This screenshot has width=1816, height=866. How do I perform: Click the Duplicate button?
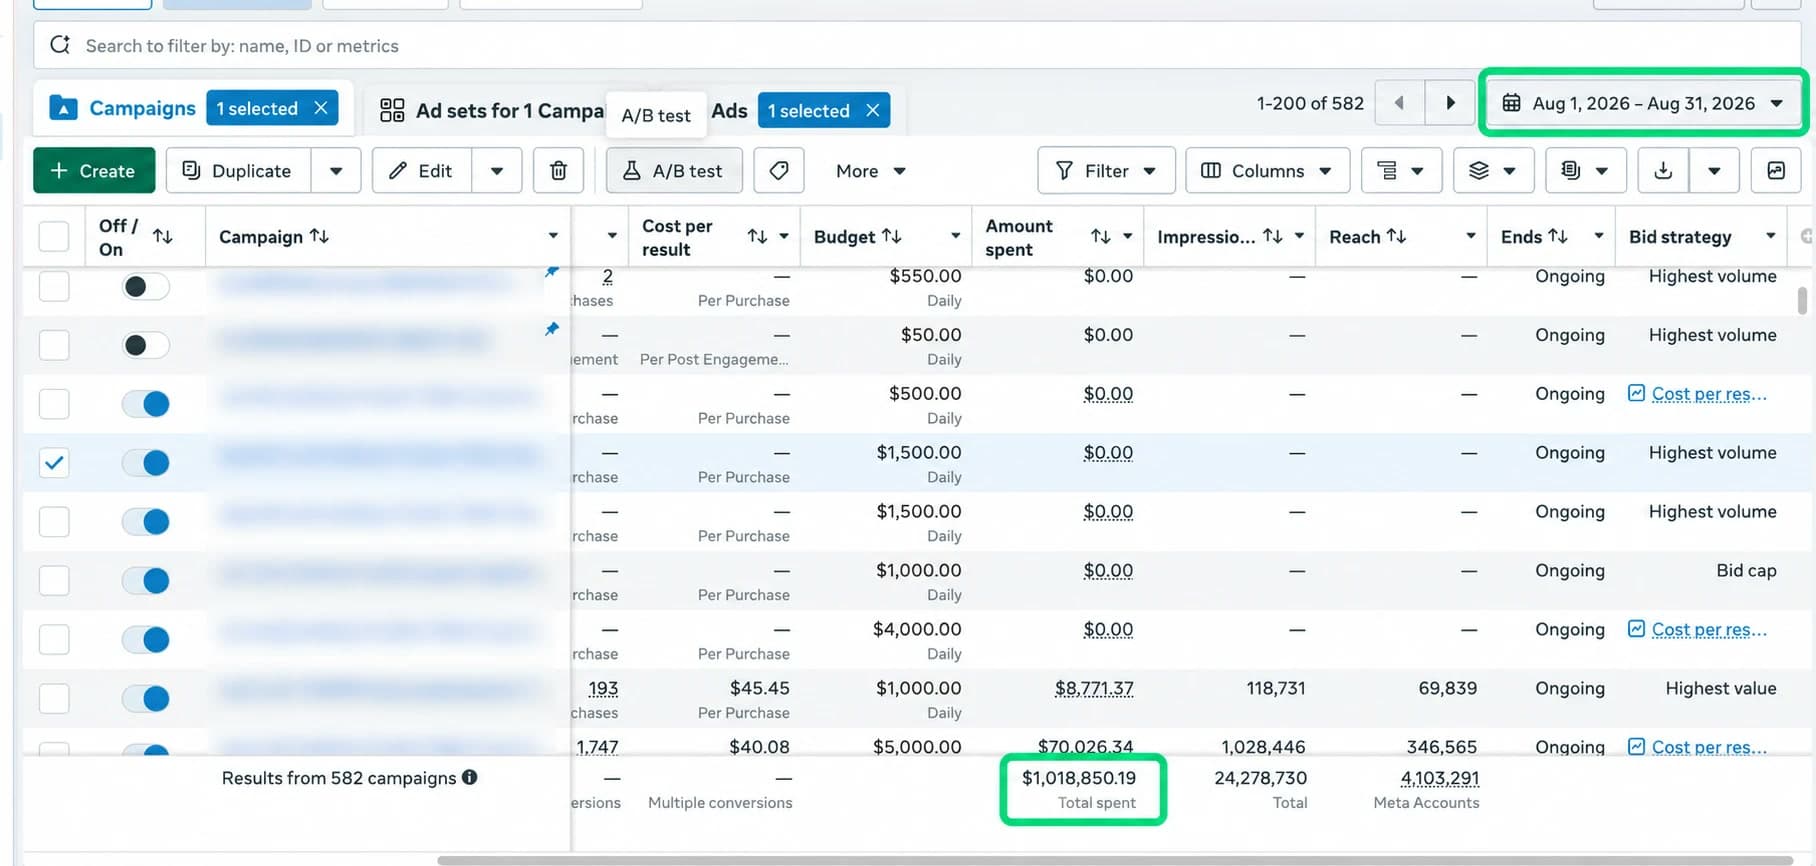click(x=238, y=171)
